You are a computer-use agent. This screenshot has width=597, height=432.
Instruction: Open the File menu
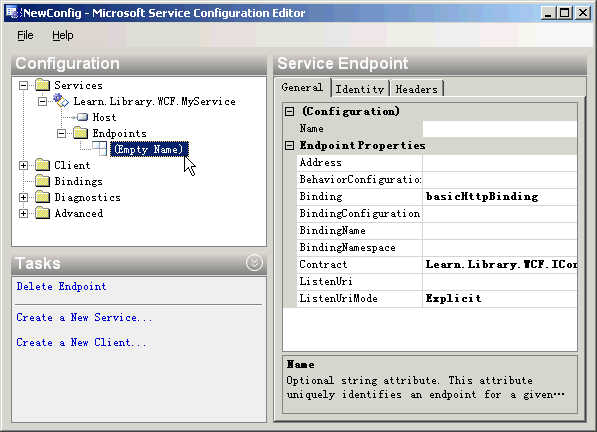(25, 35)
